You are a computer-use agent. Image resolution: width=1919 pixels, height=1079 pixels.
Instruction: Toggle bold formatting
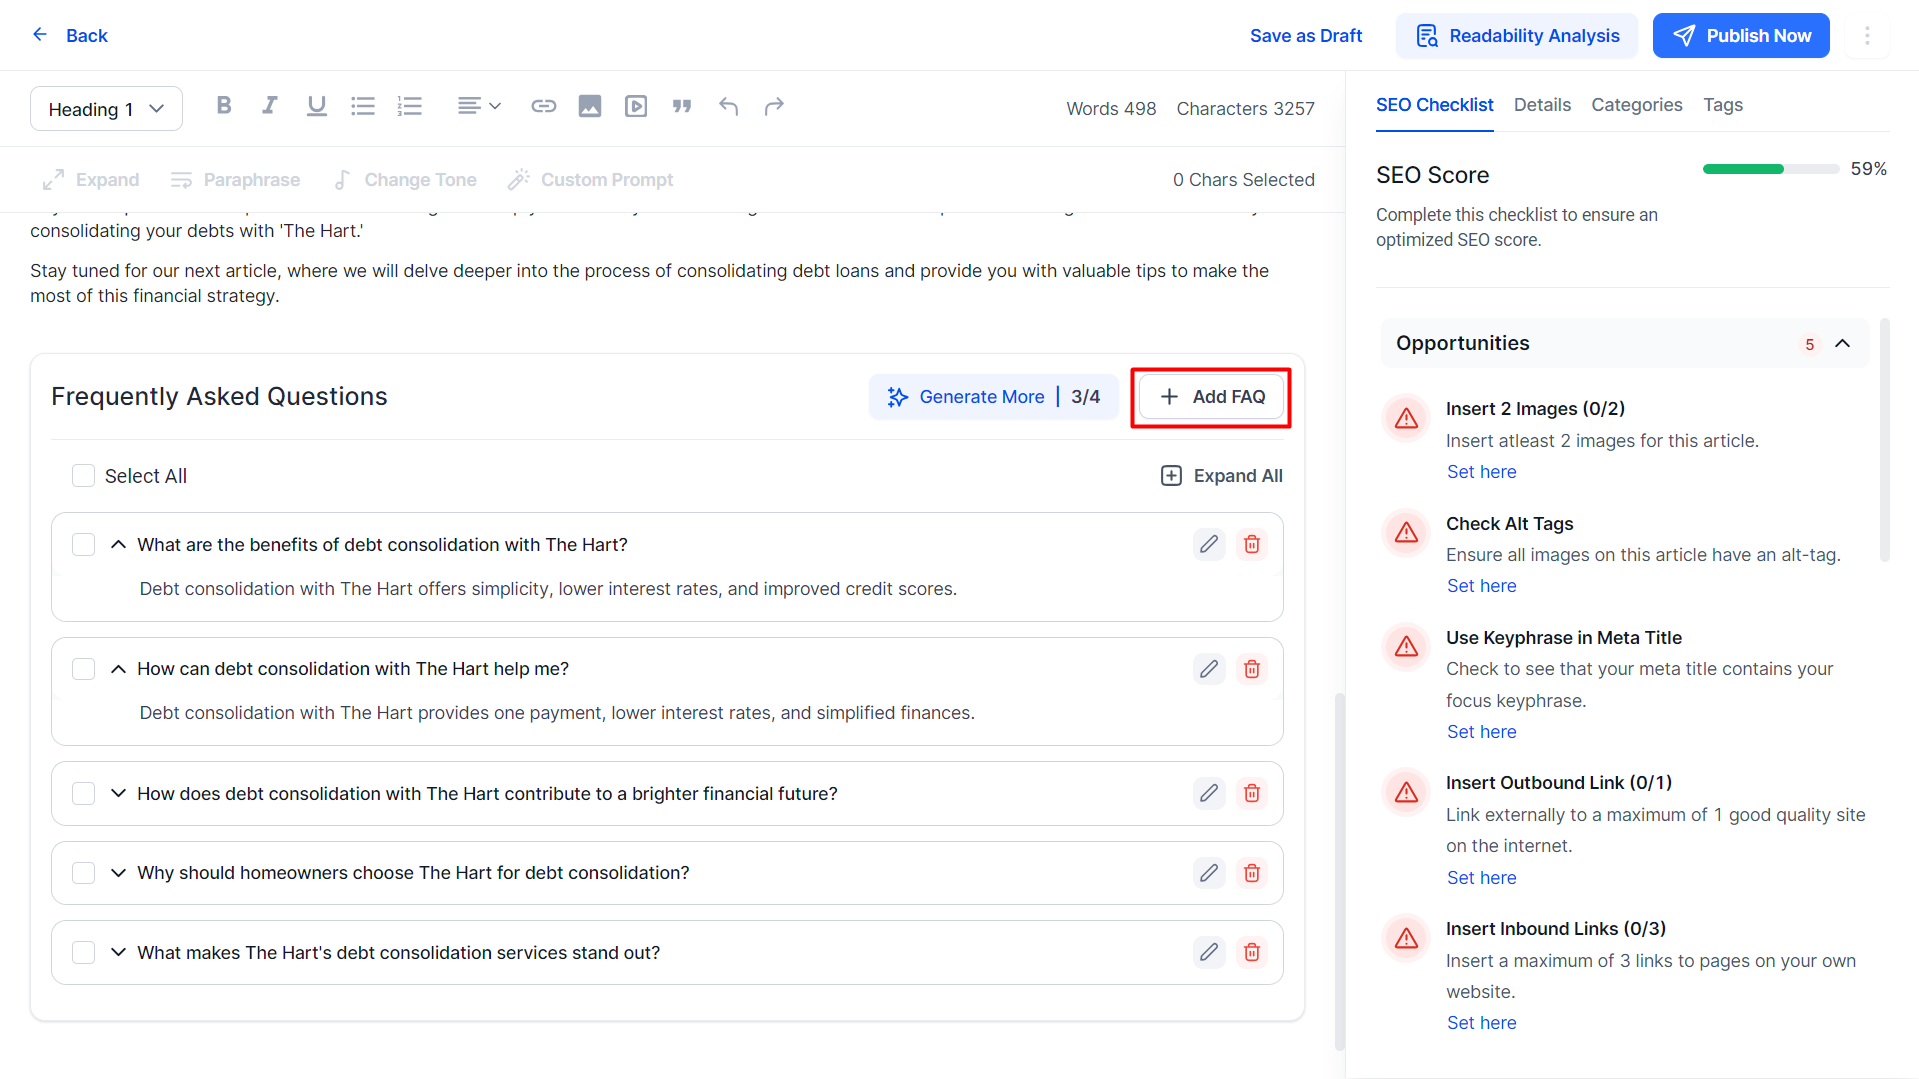[x=224, y=106]
